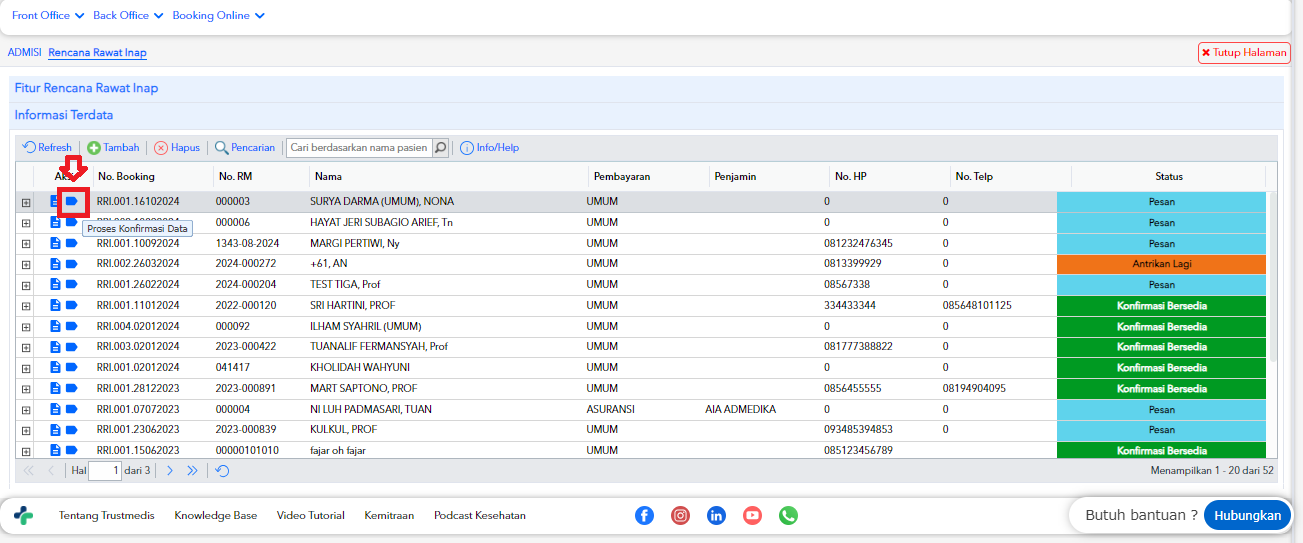Click the Trustmedis logo in footer
The height and width of the screenshot is (543, 1303).
23,515
